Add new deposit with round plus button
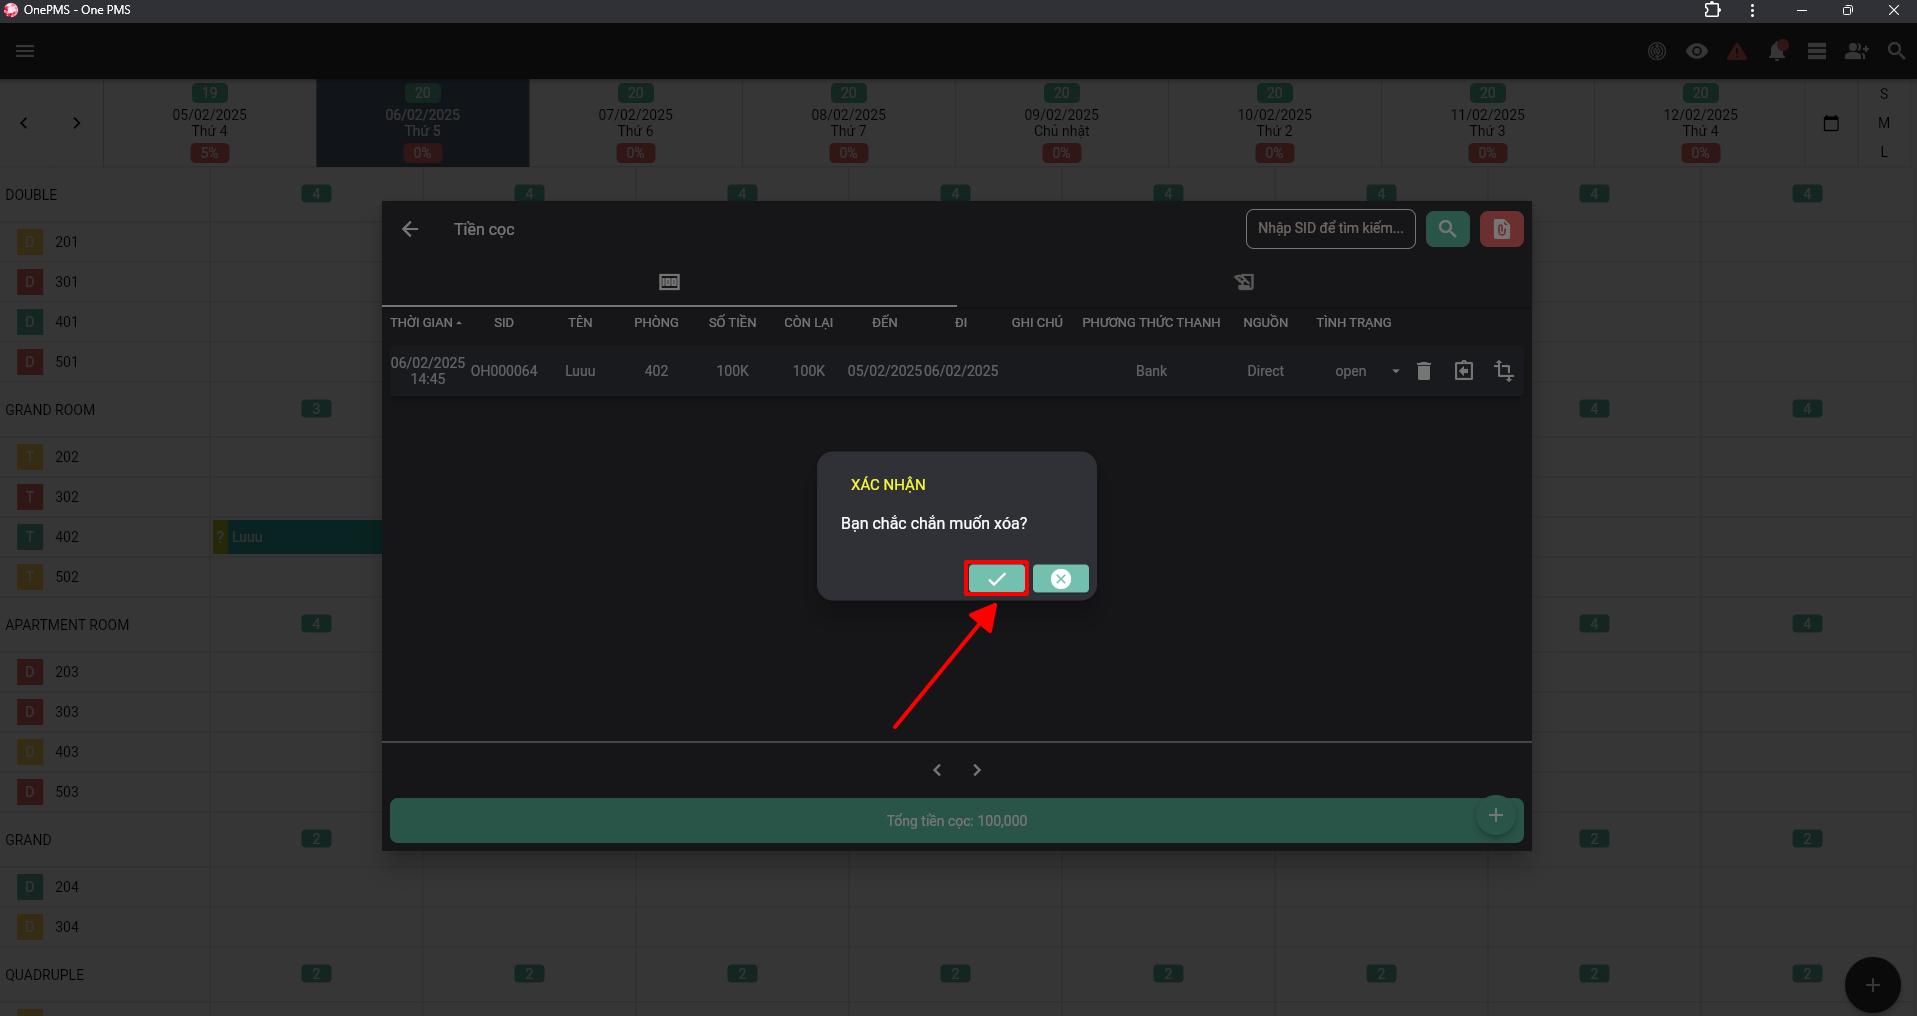1917x1016 pixels. [x=1495, y=816]
